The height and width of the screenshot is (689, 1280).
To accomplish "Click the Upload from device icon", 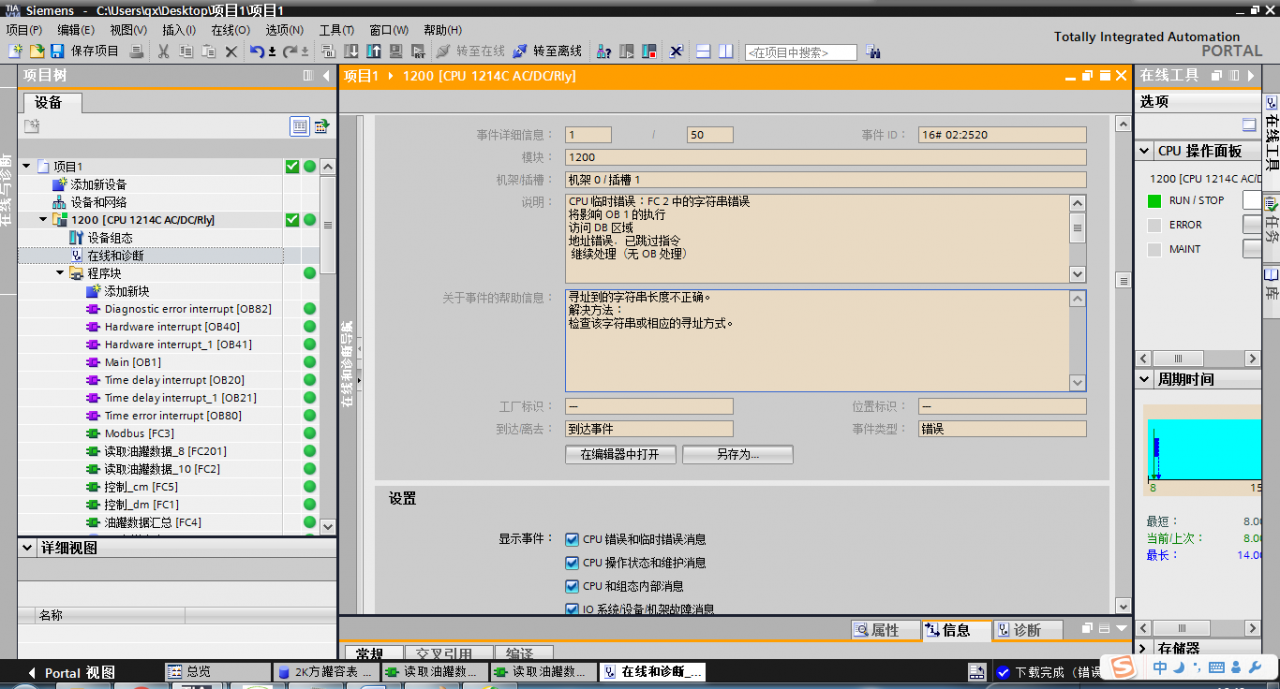I will (374, 51).
